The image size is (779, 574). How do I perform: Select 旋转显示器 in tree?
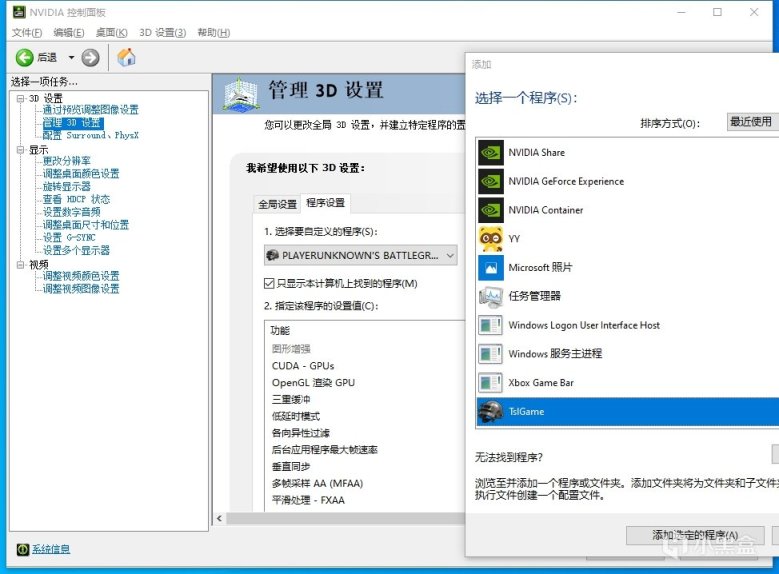point(67,187)
